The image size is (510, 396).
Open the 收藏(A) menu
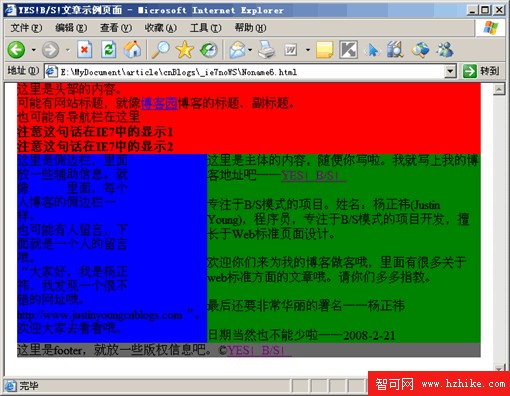(x=160, y=28)
